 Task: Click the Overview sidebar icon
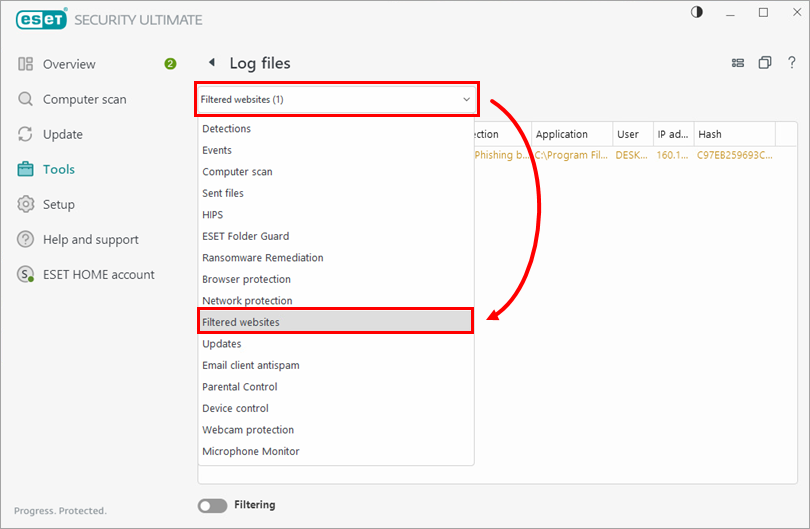pyautogui.click(x=26, y=64)
